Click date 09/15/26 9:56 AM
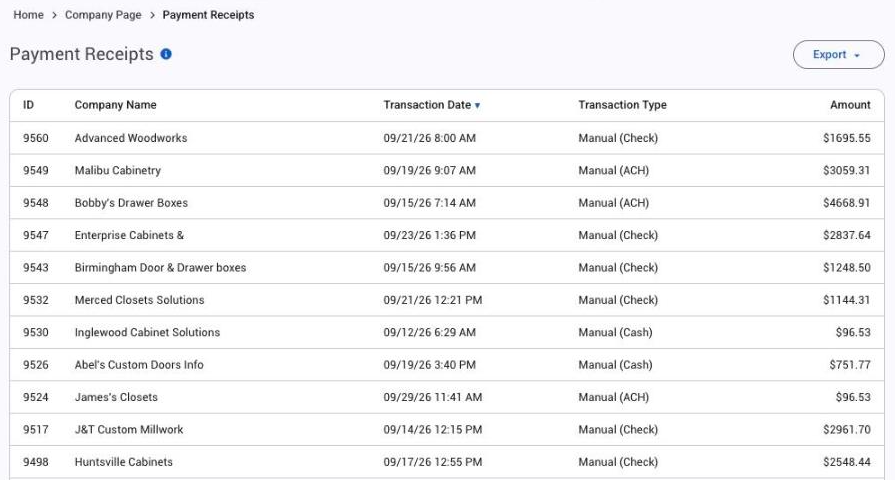The height and width of the screenshot is (480, 895). click(429, 268)
